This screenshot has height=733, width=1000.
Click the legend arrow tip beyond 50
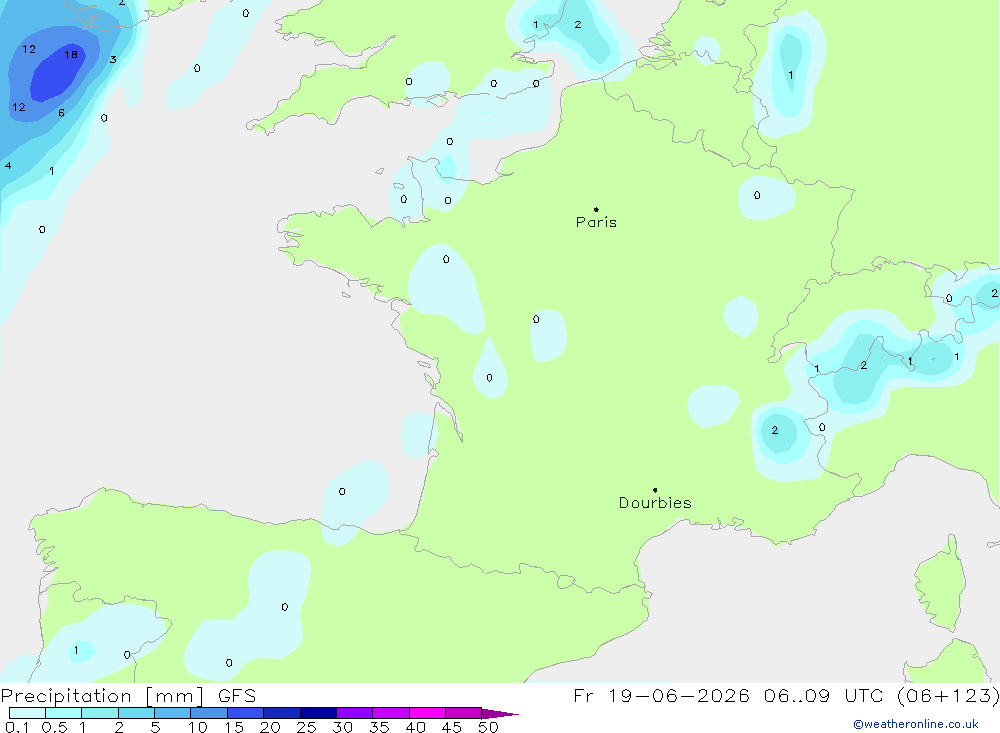click(x=500, y=714)
